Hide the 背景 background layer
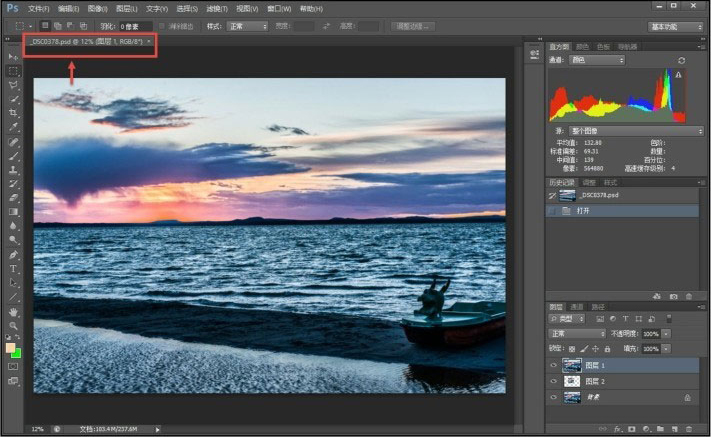Screen dimensions: 711x437 point(554,397)
